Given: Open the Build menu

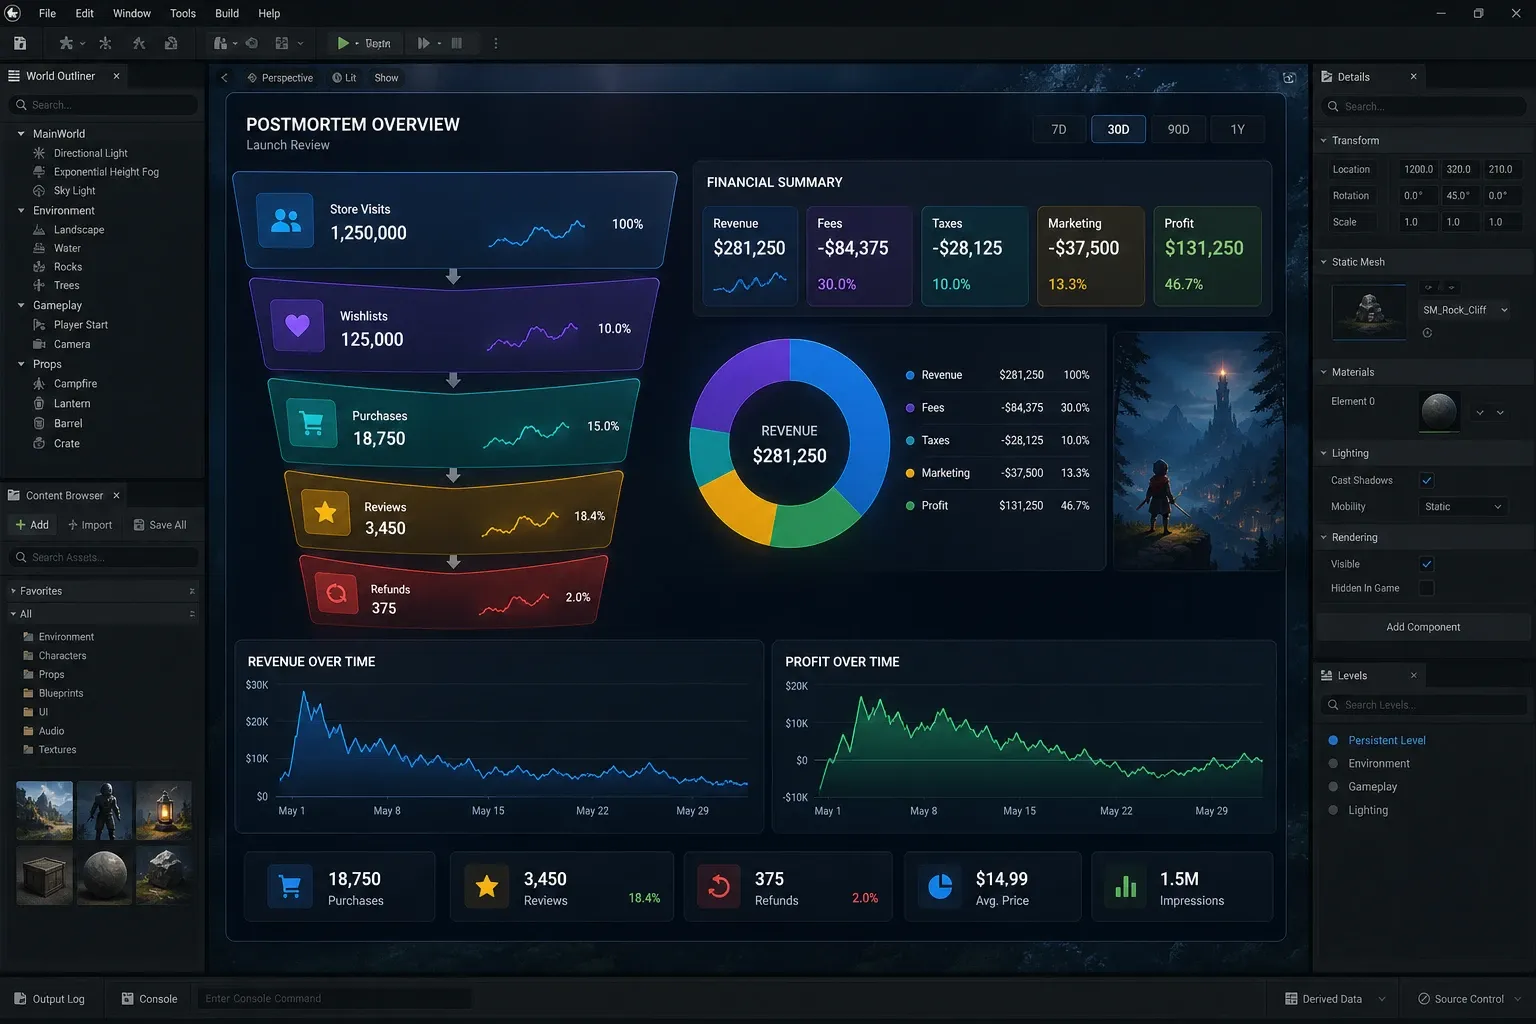Looking at the screenshot, I should click(x=227, y=13).
